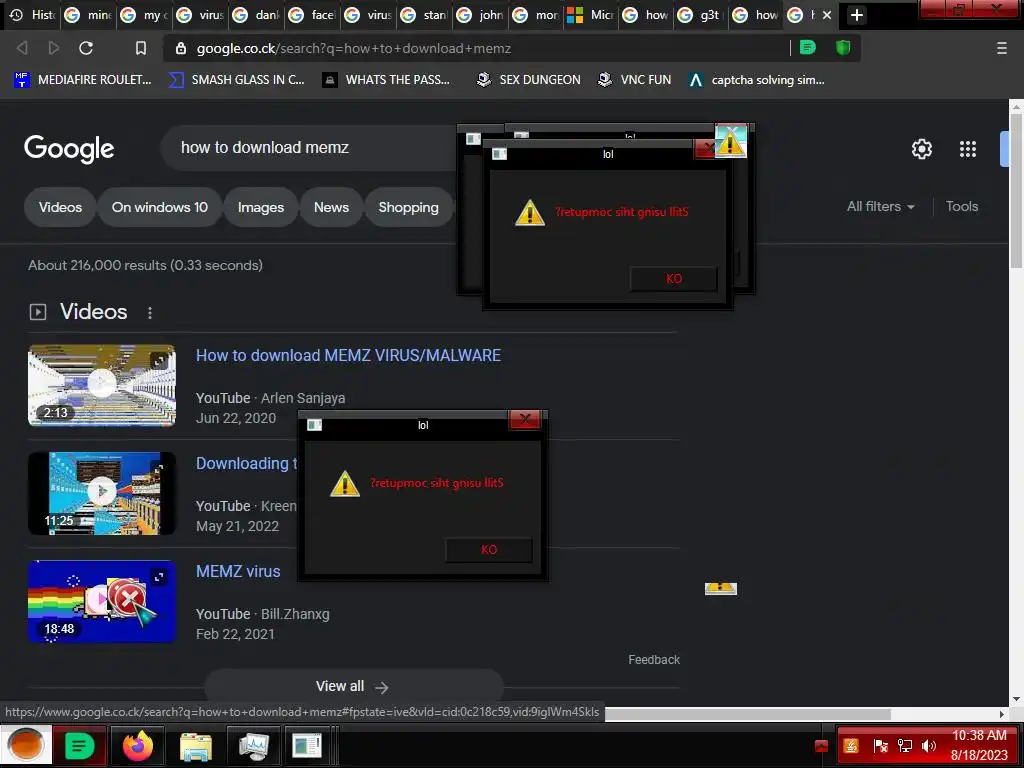Click the address bar URL
1024x768 pixels.
coord(353,48)
